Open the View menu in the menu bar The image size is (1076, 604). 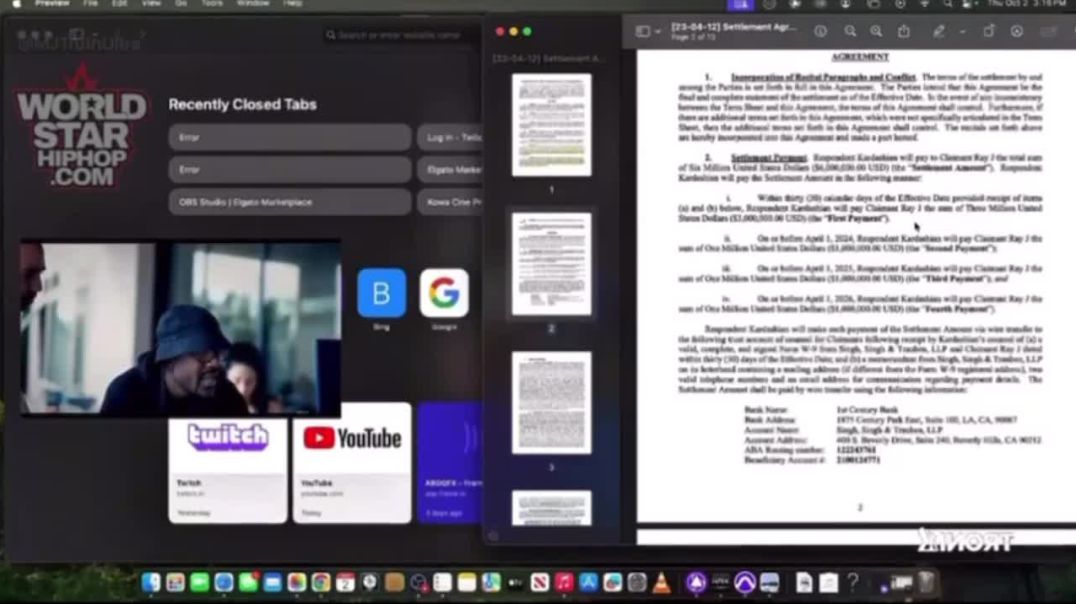click(x=151, y=4)
